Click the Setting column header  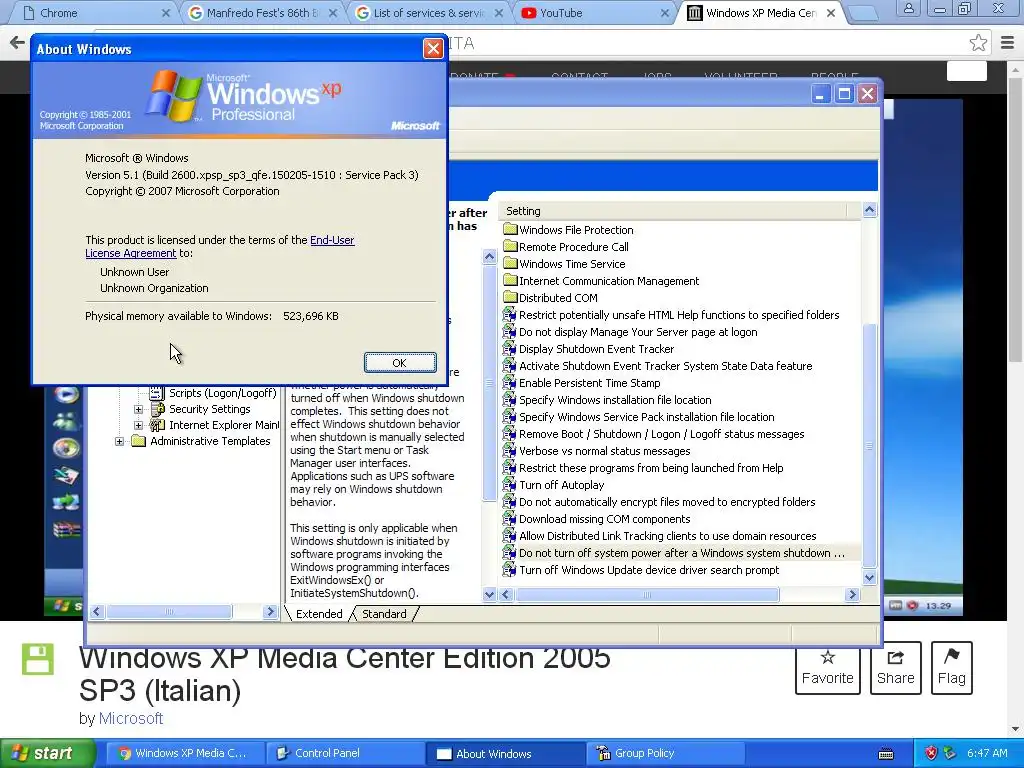click(675, 211)
